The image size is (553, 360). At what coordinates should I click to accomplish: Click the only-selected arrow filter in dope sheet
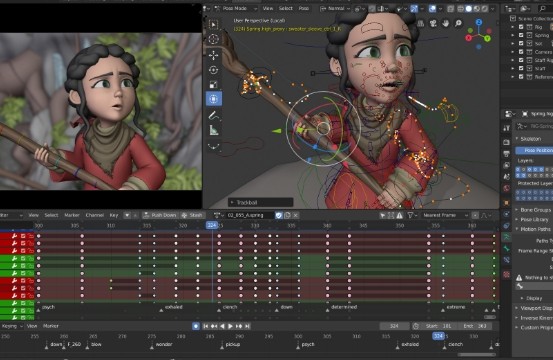pos(383,215)
